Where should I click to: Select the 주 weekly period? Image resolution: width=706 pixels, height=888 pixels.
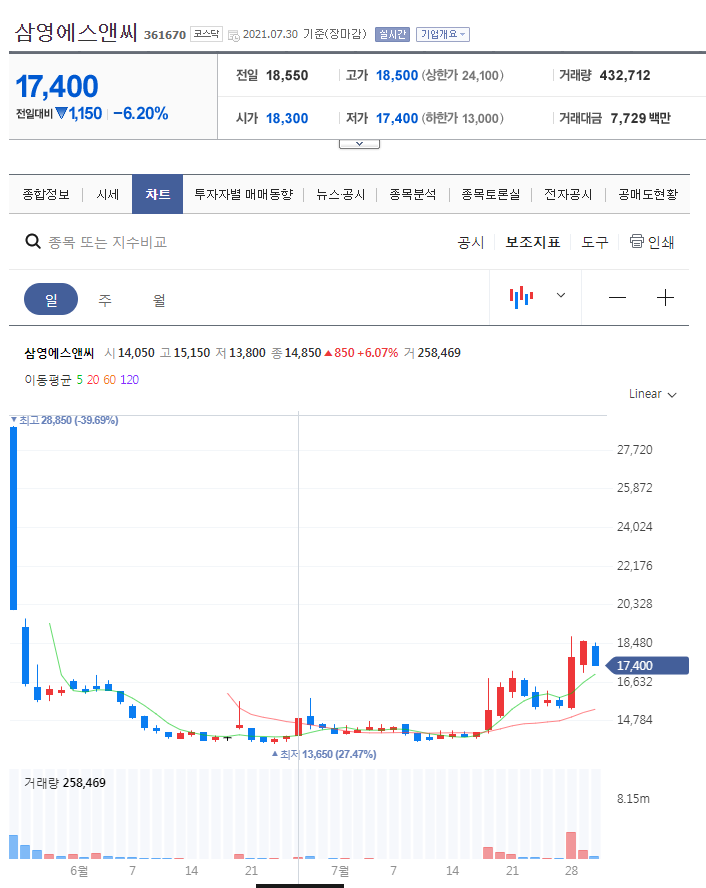(105, 300)
